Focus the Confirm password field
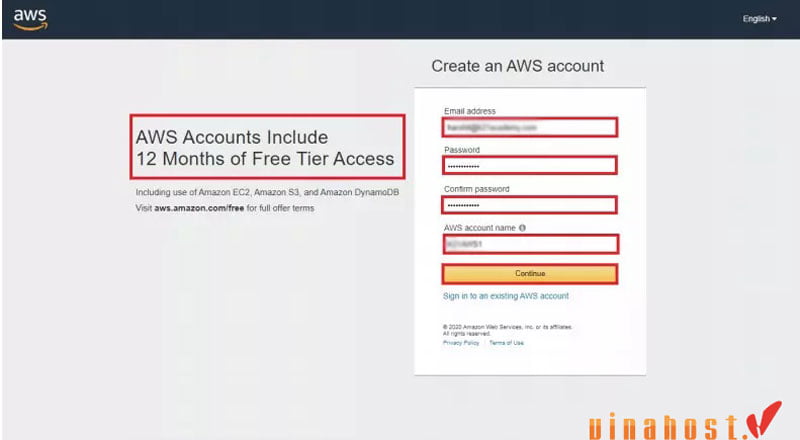 click(530, 205)
